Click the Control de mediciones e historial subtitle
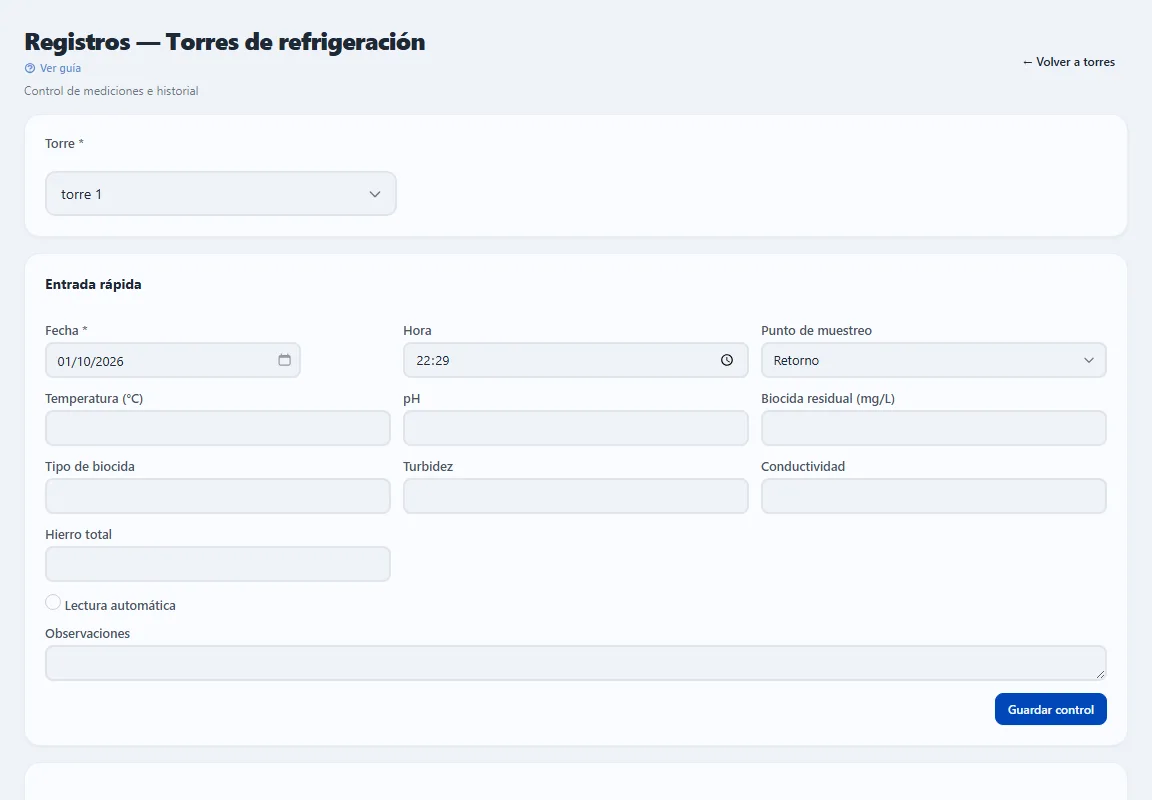This screenshot has width=1152, height=800. coord(111,90)
